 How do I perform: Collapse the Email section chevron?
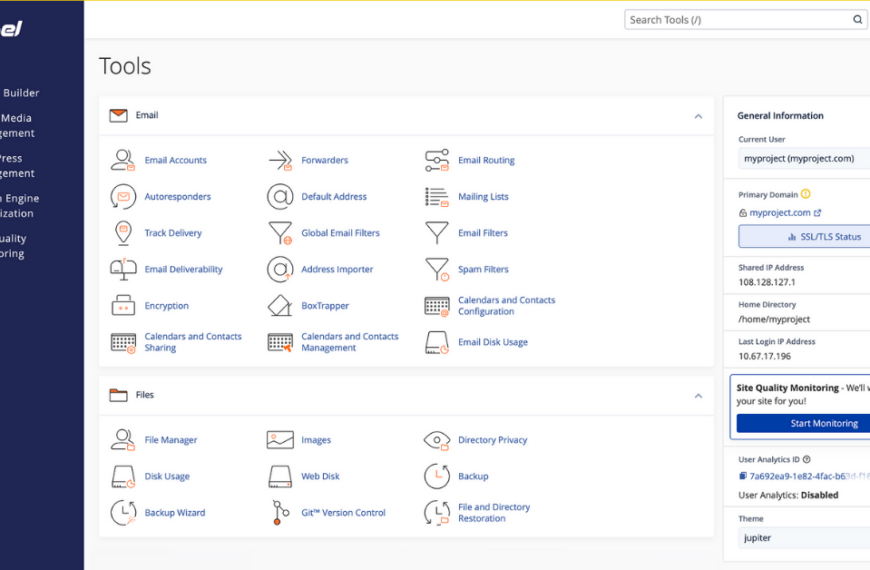[699, 116]
